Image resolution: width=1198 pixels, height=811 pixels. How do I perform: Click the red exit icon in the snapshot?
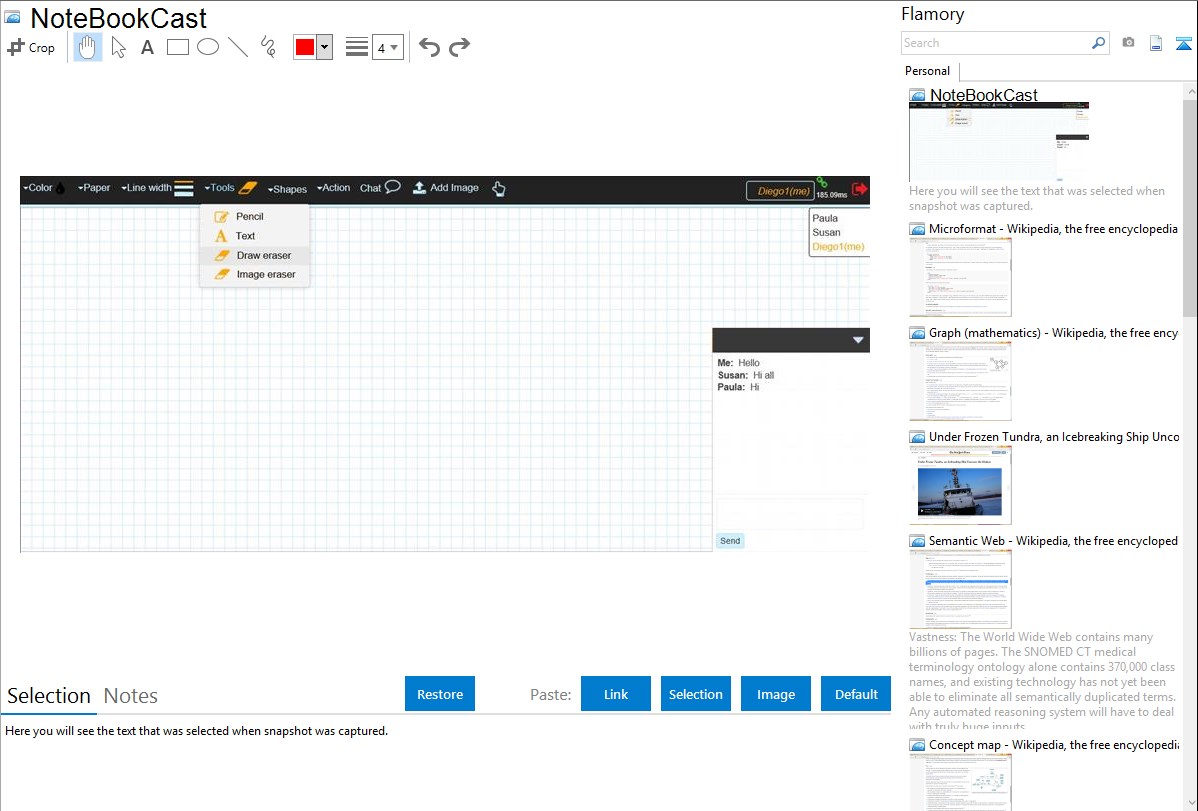(860, 189)
